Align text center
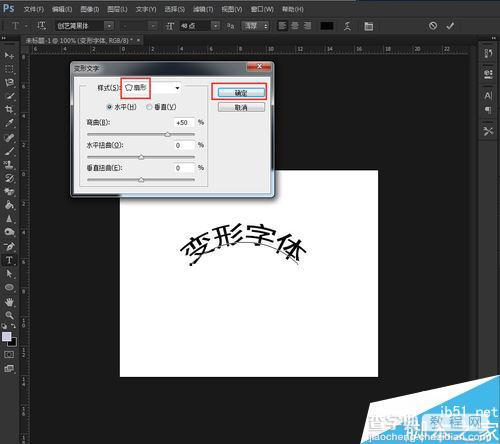Viewport: 500px width, 444px height. coord(295,26)
